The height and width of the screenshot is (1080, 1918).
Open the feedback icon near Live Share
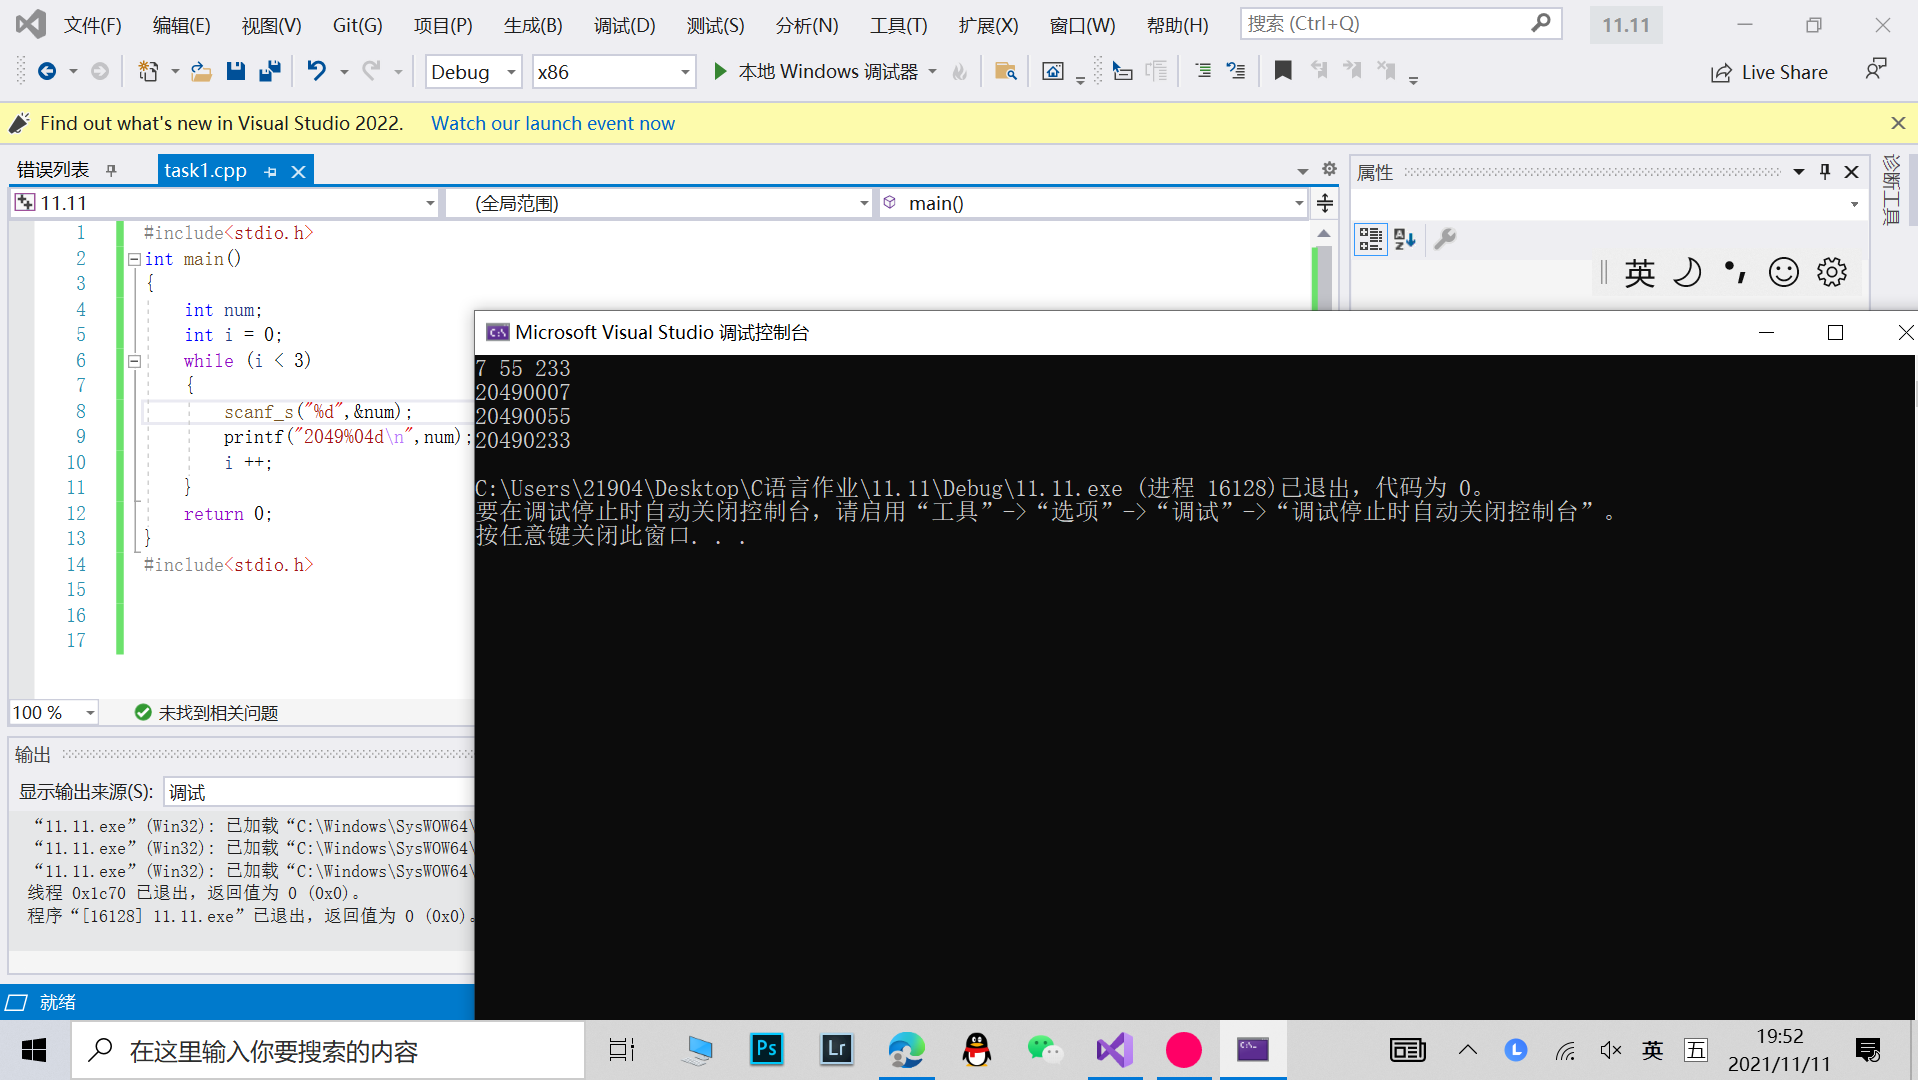(1875, 69)
